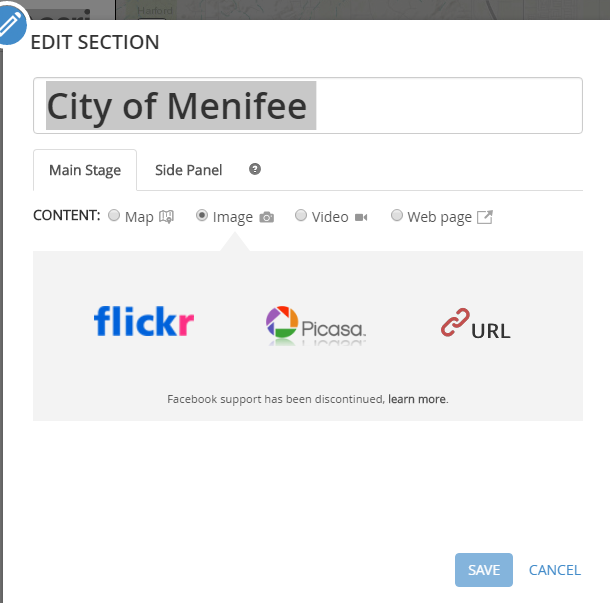The image size is (610, 603).
Task: Select the Video content radio button
Action: (301, 215)
